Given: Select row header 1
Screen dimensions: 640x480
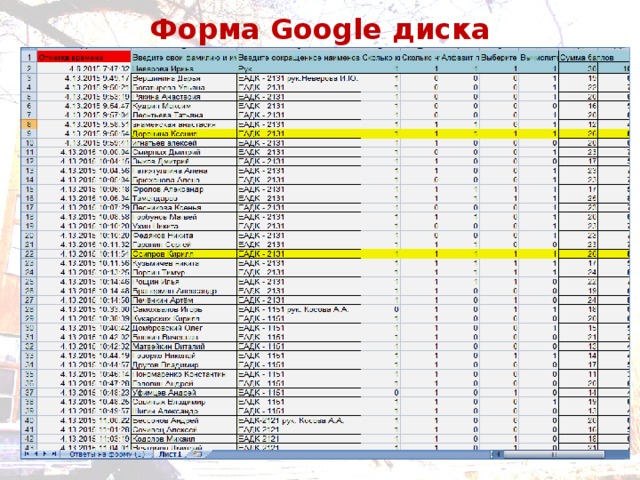Looking at the screenshot, I should click(29, 57).
